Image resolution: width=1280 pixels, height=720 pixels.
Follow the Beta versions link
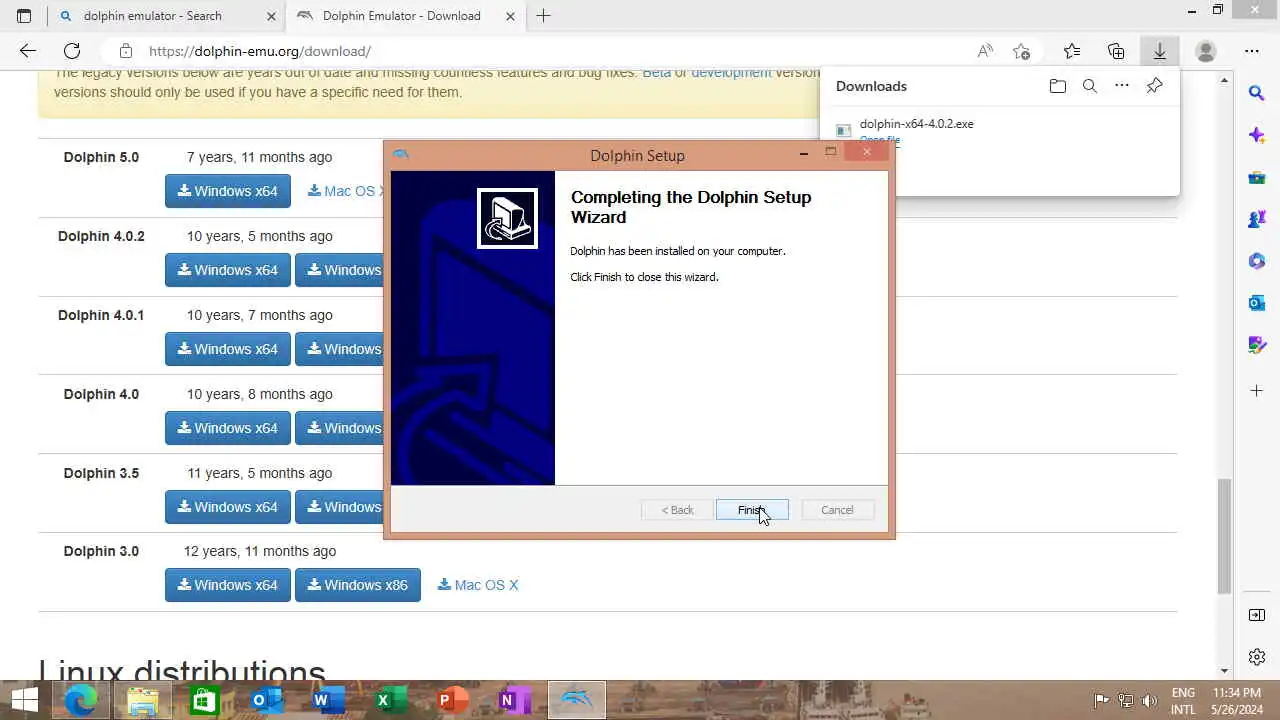tap(656, 73)
